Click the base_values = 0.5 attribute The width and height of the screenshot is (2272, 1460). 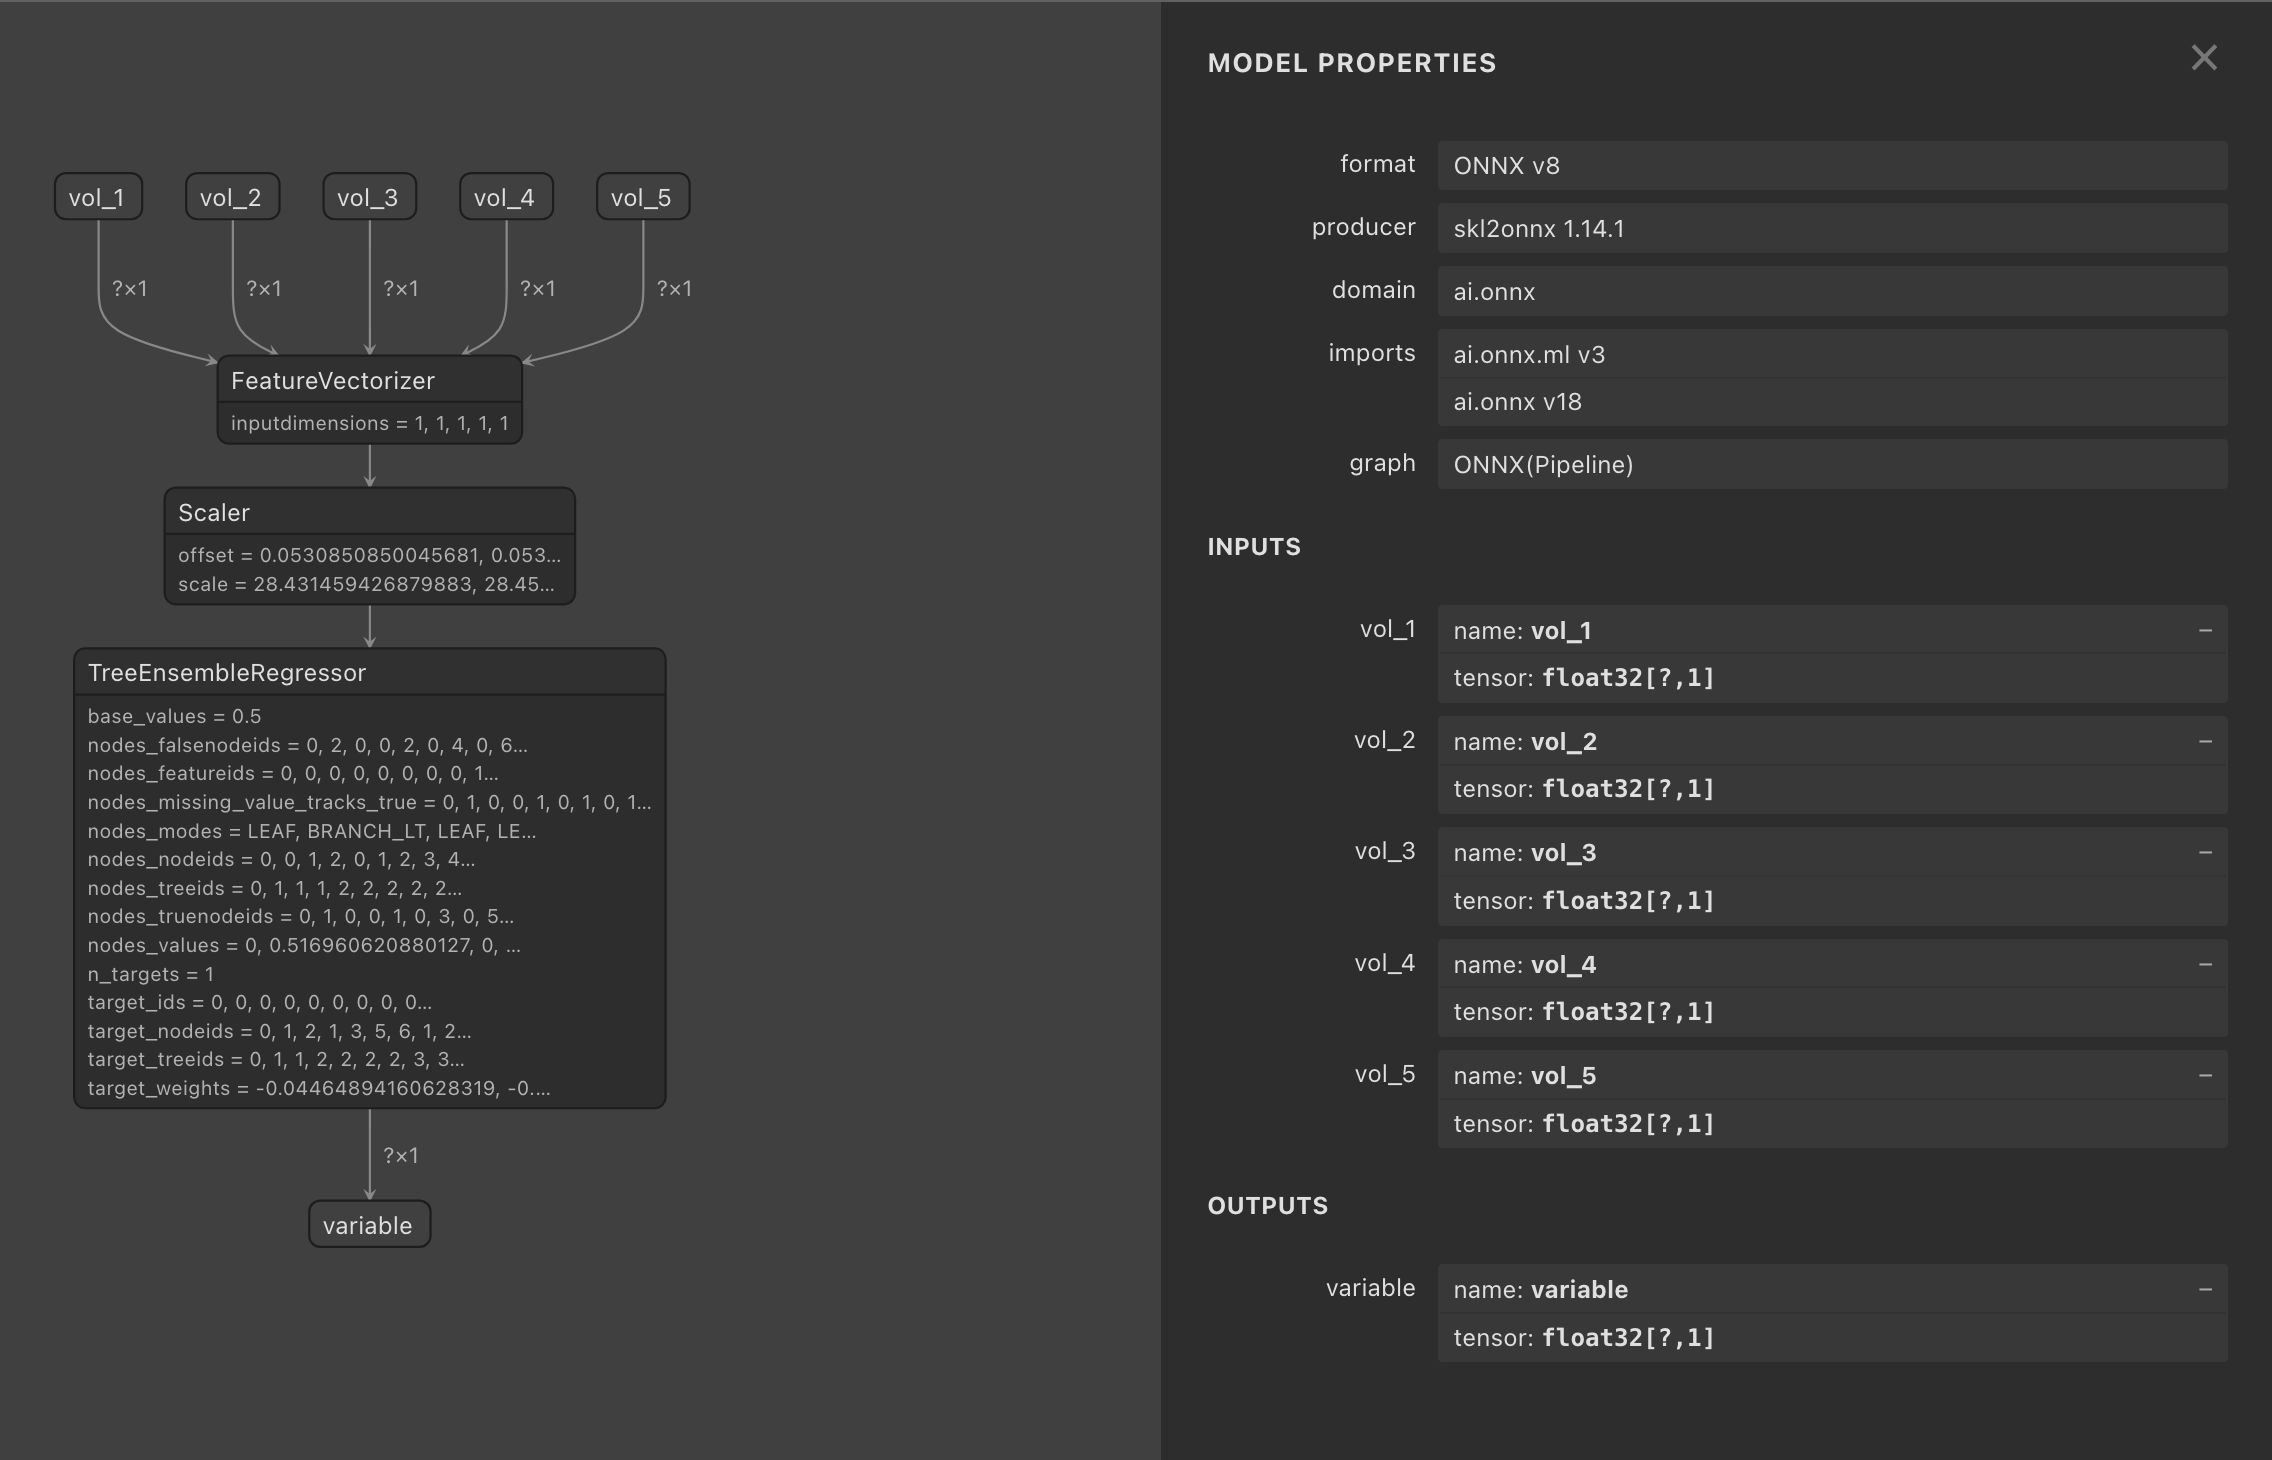point(174,717)
